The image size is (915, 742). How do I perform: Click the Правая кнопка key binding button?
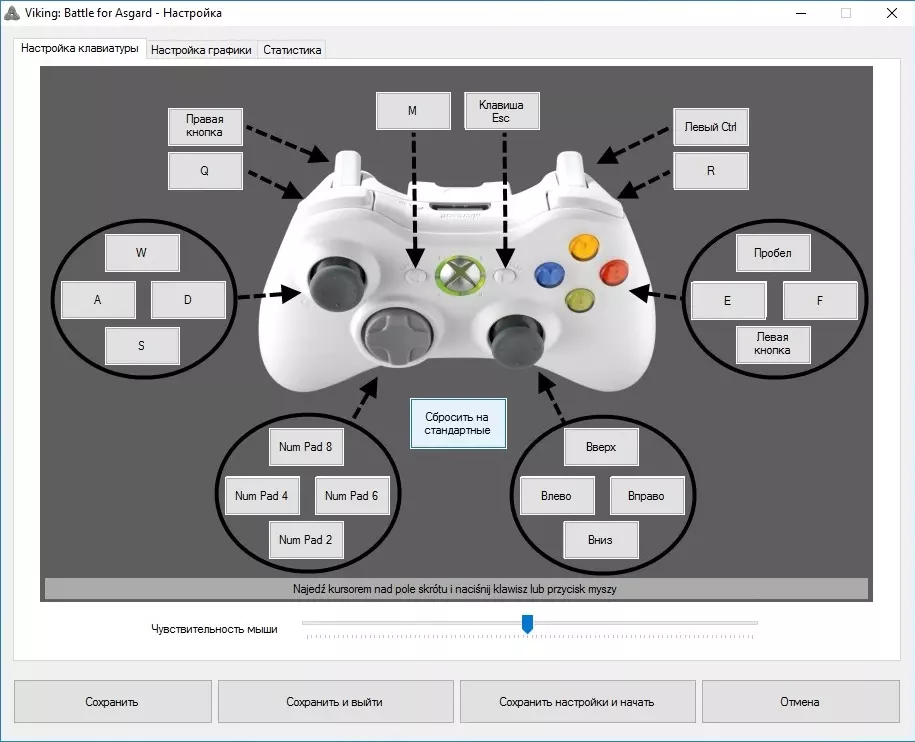point(205,126)
